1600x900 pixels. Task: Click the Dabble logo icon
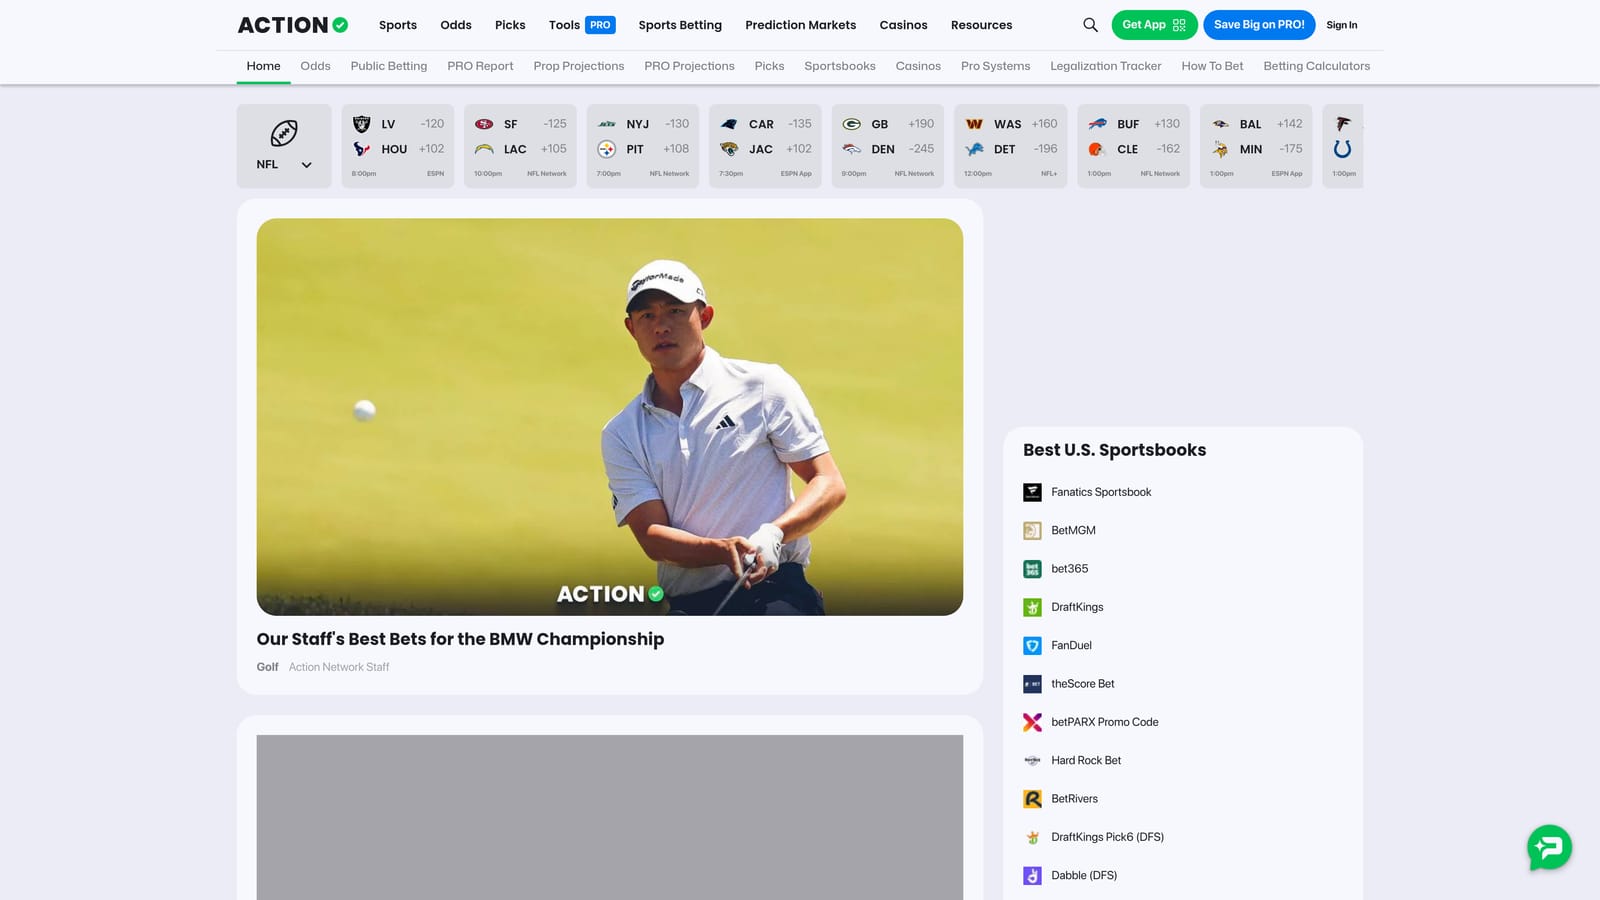tap(1032, 876)
